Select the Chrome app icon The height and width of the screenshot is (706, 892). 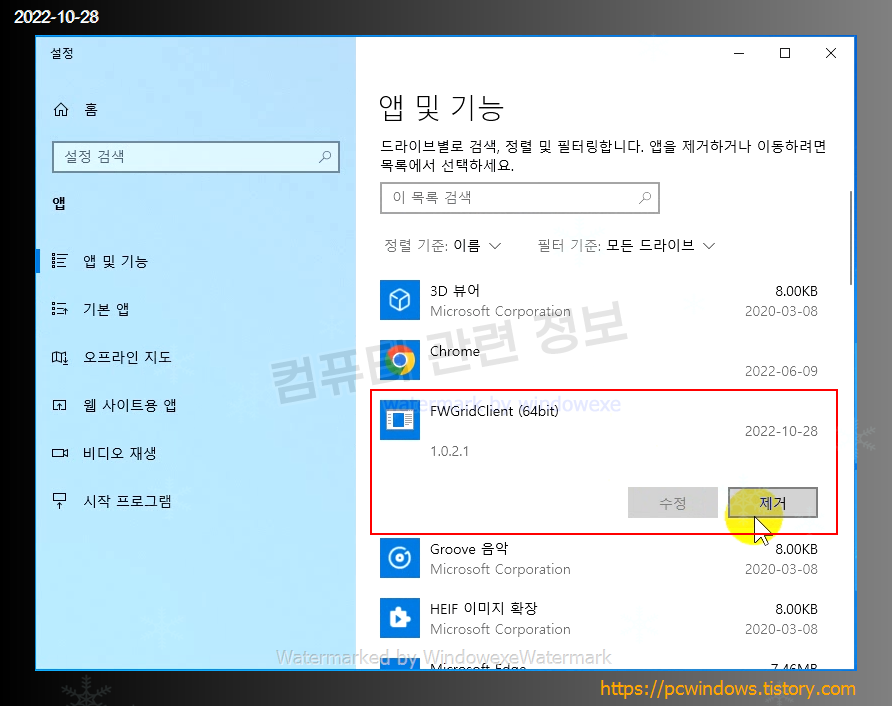tap(400, 360)
